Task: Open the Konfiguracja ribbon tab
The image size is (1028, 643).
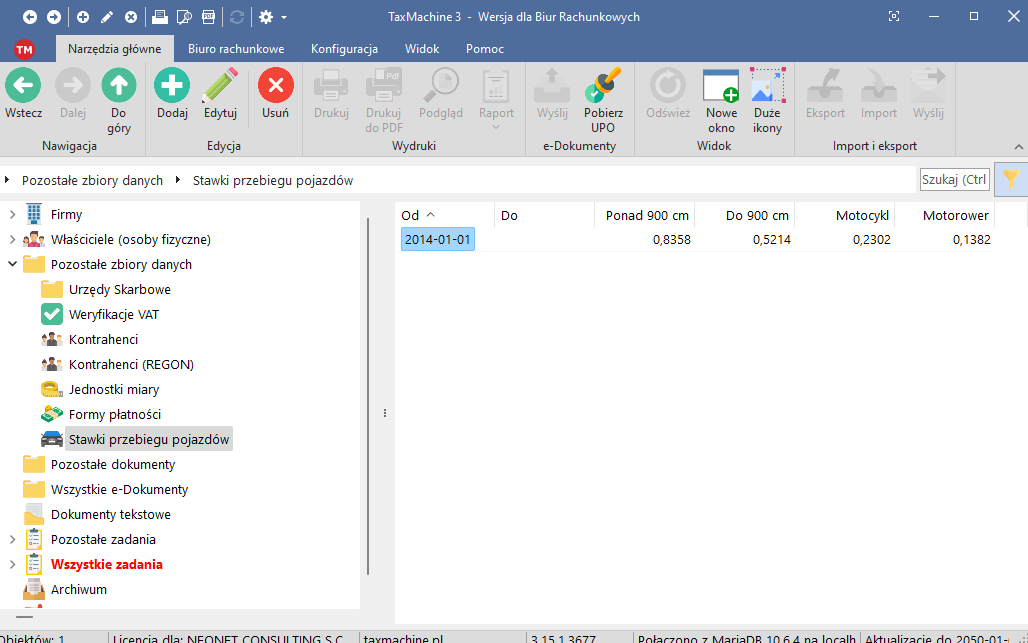Action: [x=344, y=48]
